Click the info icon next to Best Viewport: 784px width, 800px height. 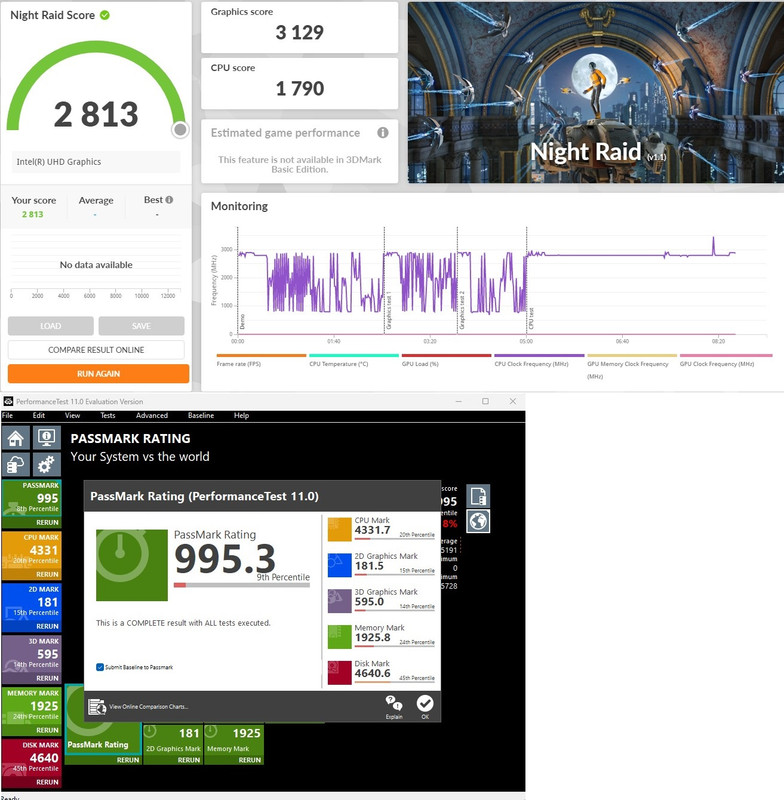tap(169, 199)
